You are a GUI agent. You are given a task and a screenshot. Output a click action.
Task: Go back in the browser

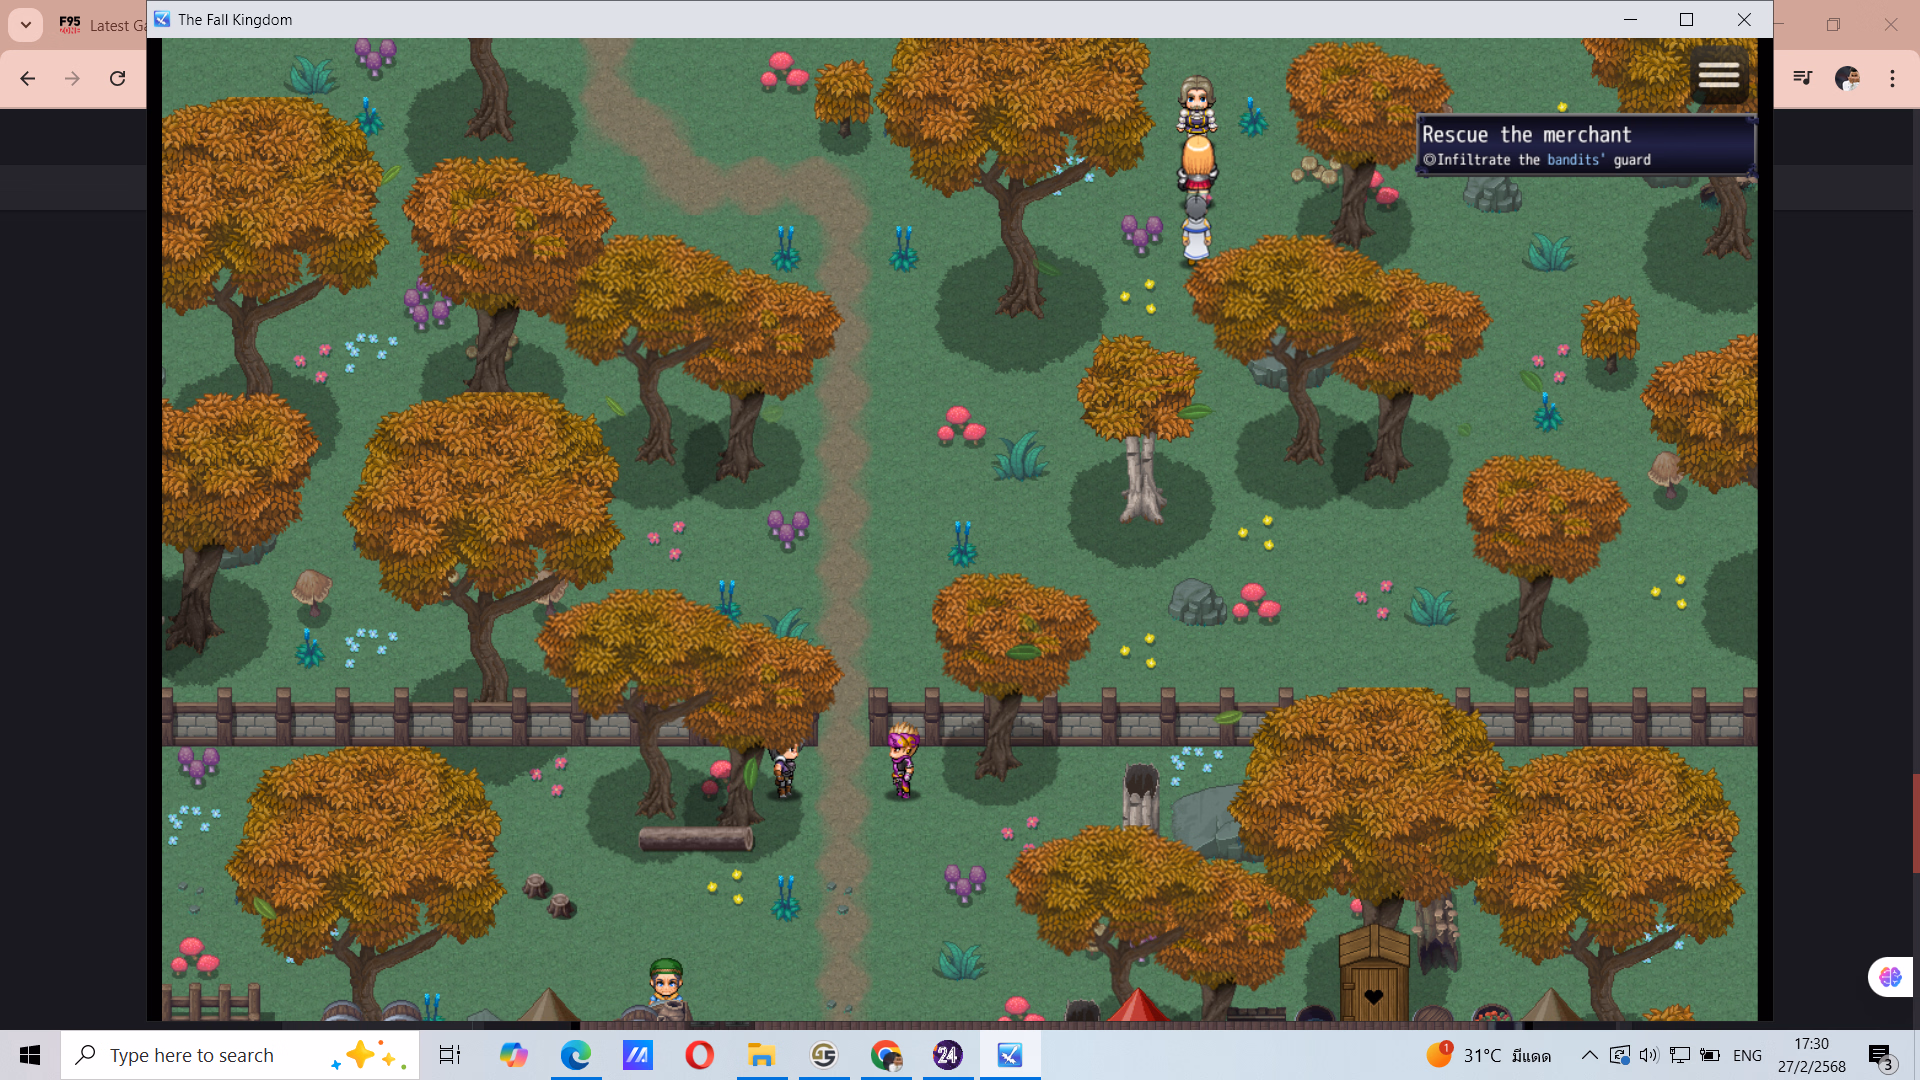point(28,78)
